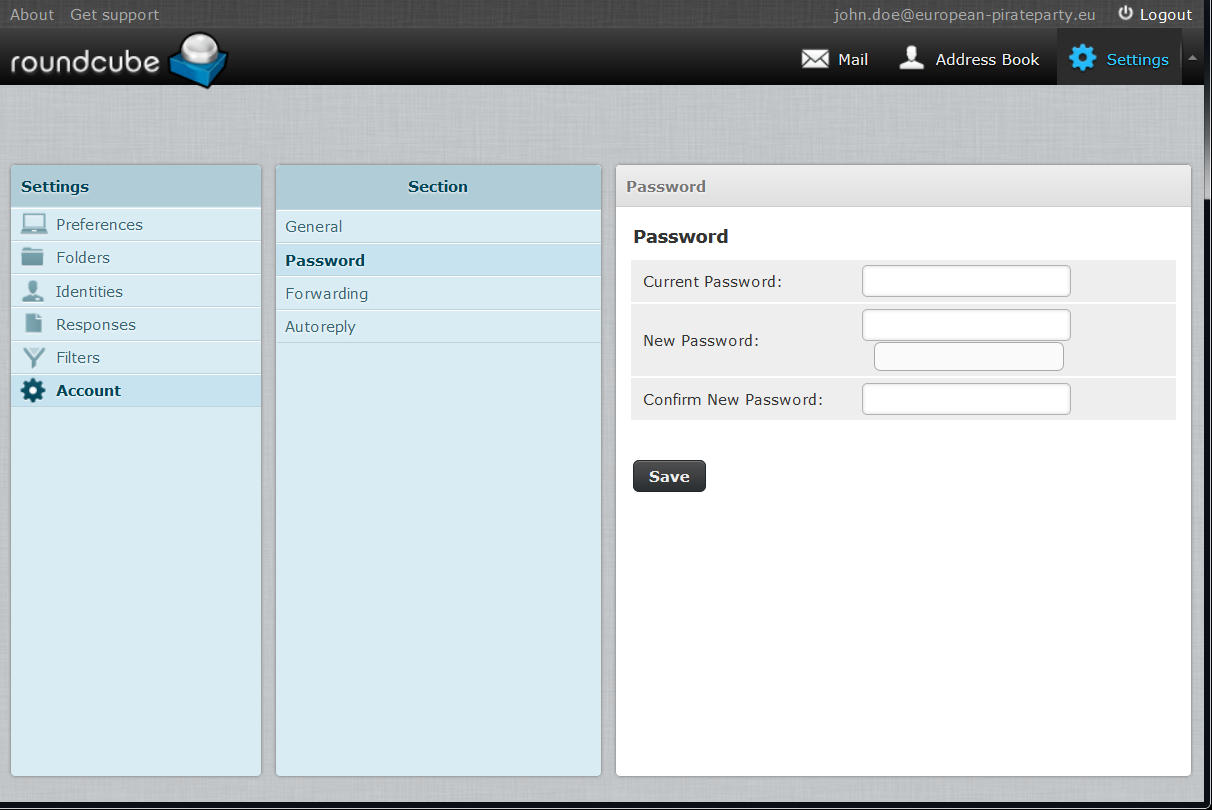This screenshot has height=810, width=1212.
Task: Click the Responses document icon
Action: (33, 324)
